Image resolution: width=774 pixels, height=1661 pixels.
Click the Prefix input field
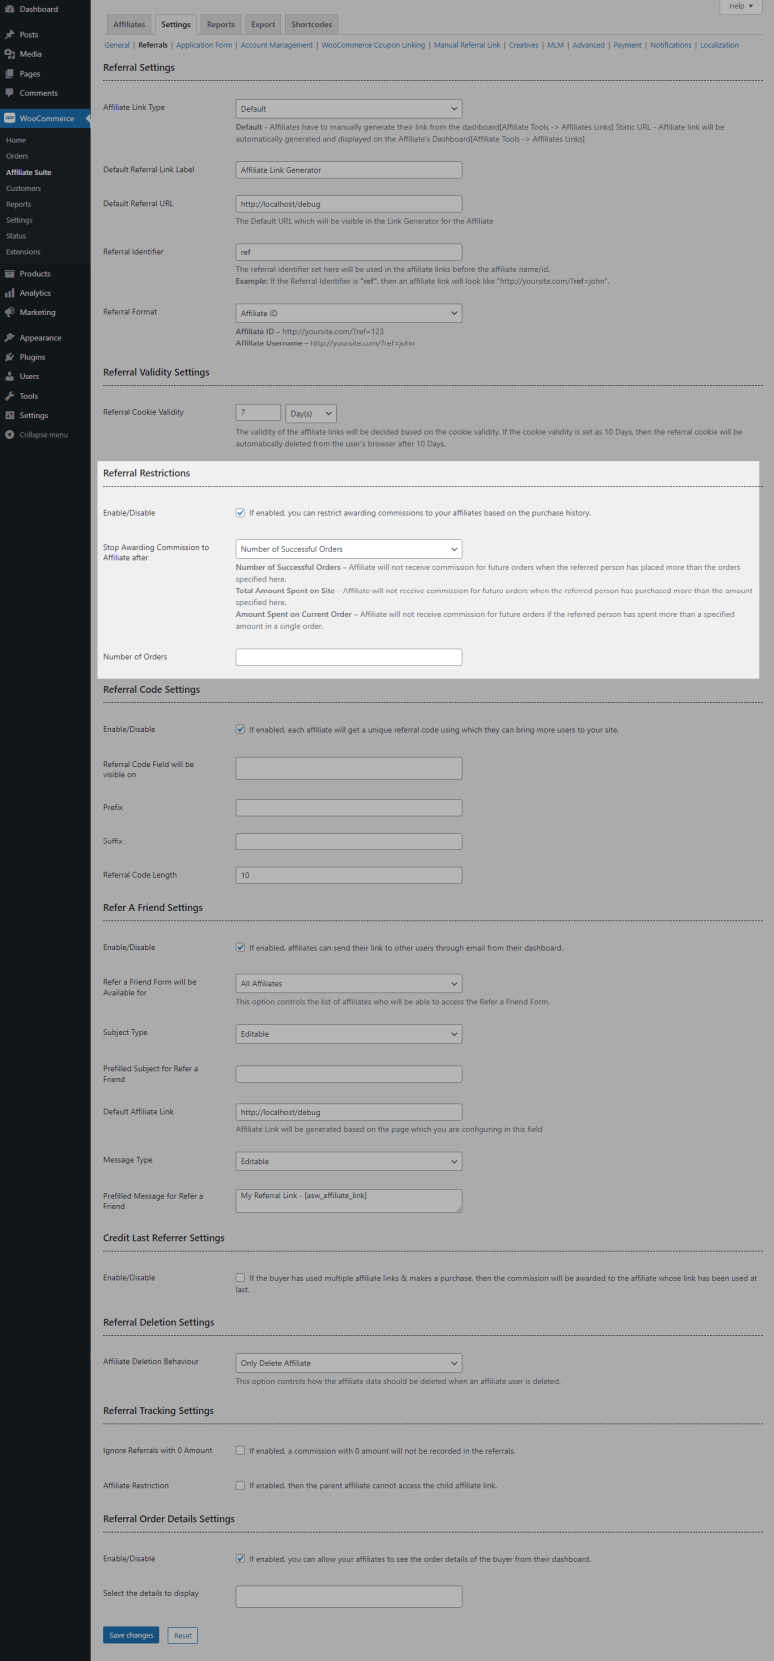(349, 807)
